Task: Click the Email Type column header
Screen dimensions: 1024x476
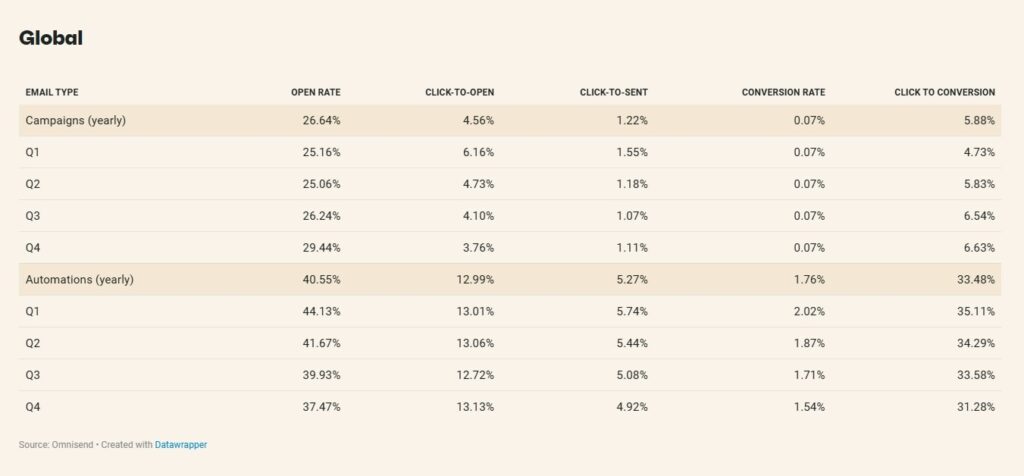Action: 52,93
